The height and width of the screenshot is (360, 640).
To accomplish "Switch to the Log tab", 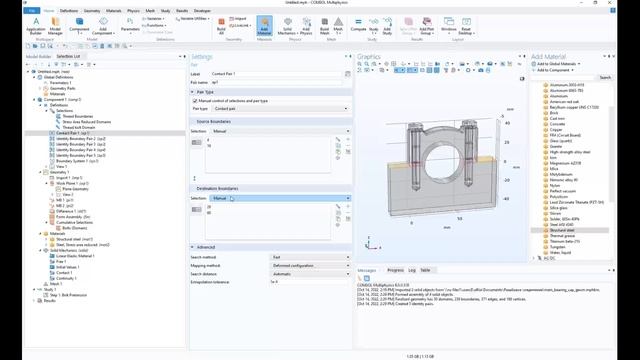I will tap(412, 270).
